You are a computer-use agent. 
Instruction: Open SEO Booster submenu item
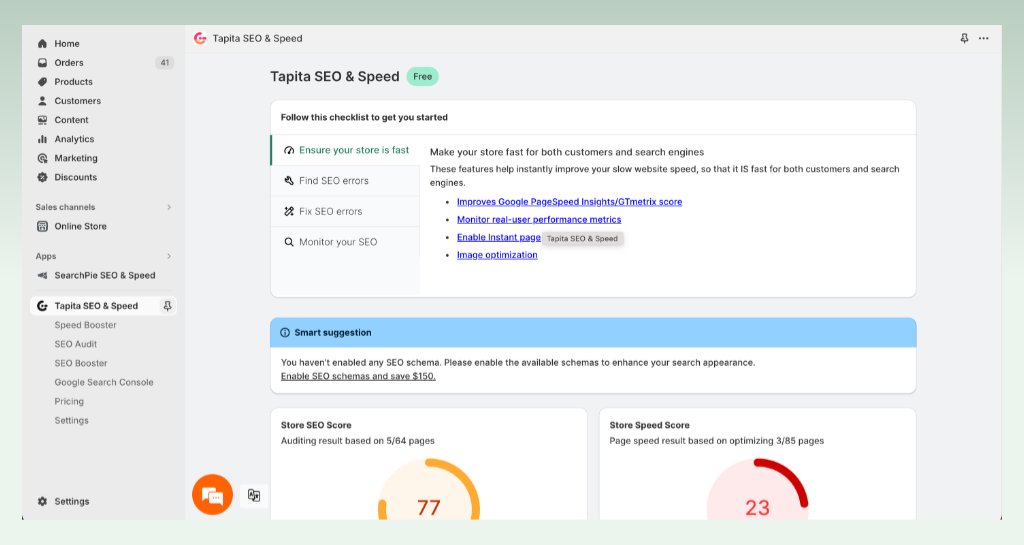pyautogui.click(x=81, y=363)
